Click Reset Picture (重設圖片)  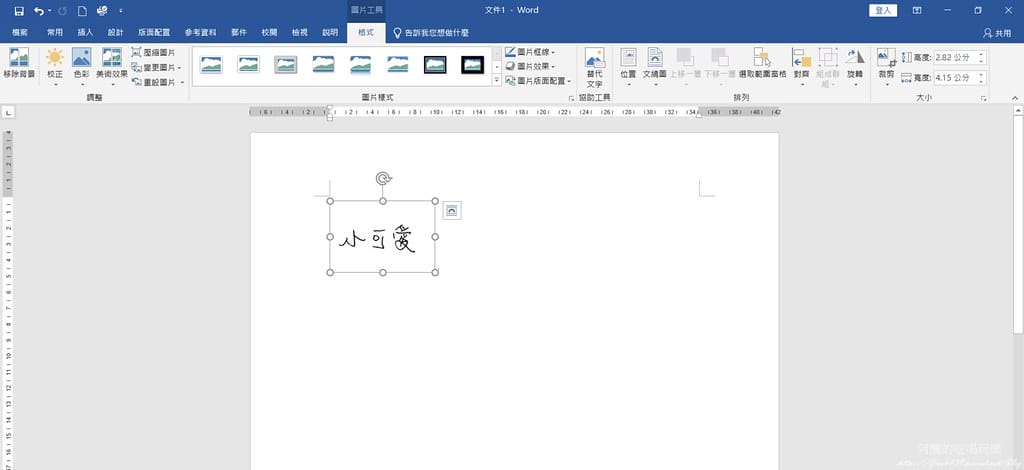click(157, 82)
